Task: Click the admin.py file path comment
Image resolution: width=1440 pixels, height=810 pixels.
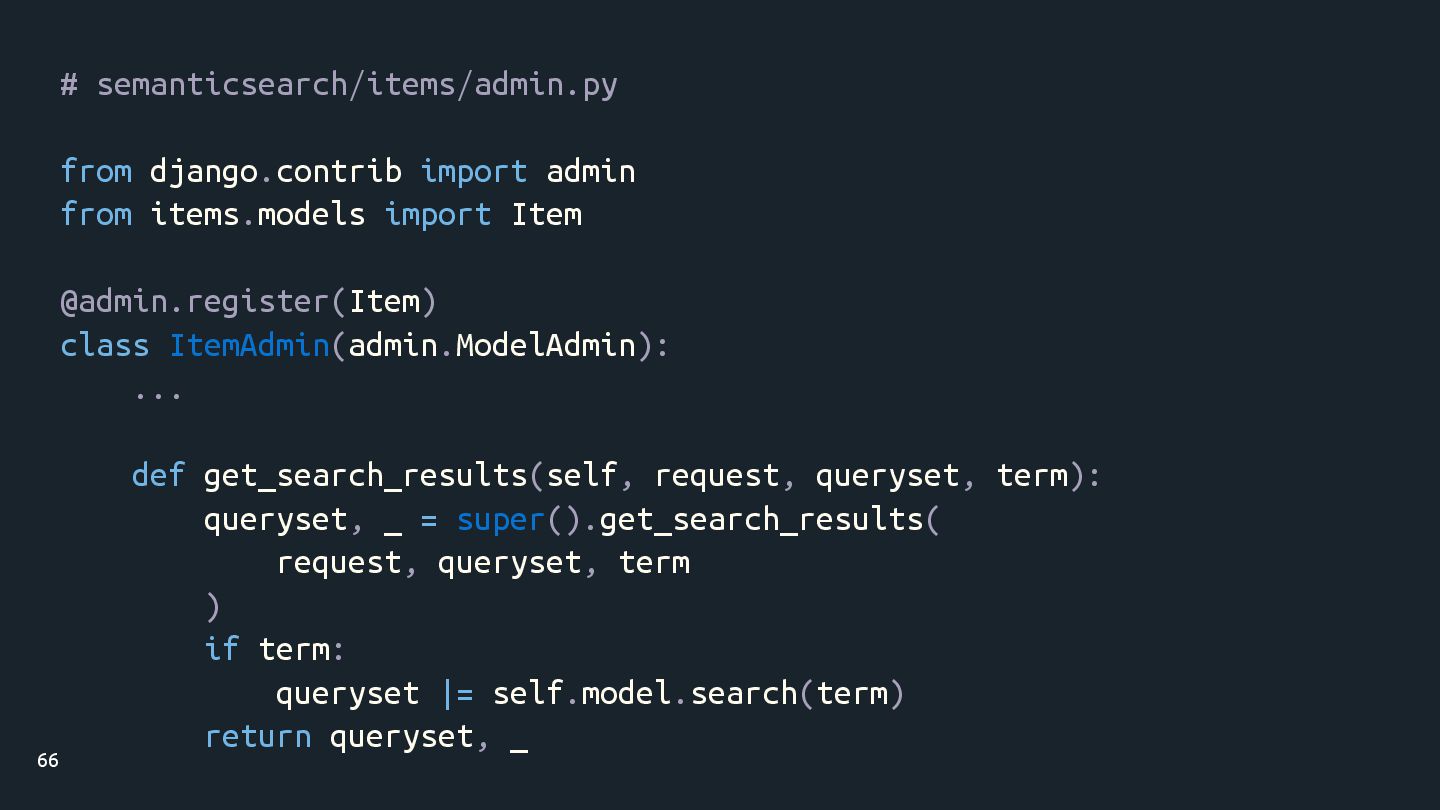Action: click(x=339, y=84)
